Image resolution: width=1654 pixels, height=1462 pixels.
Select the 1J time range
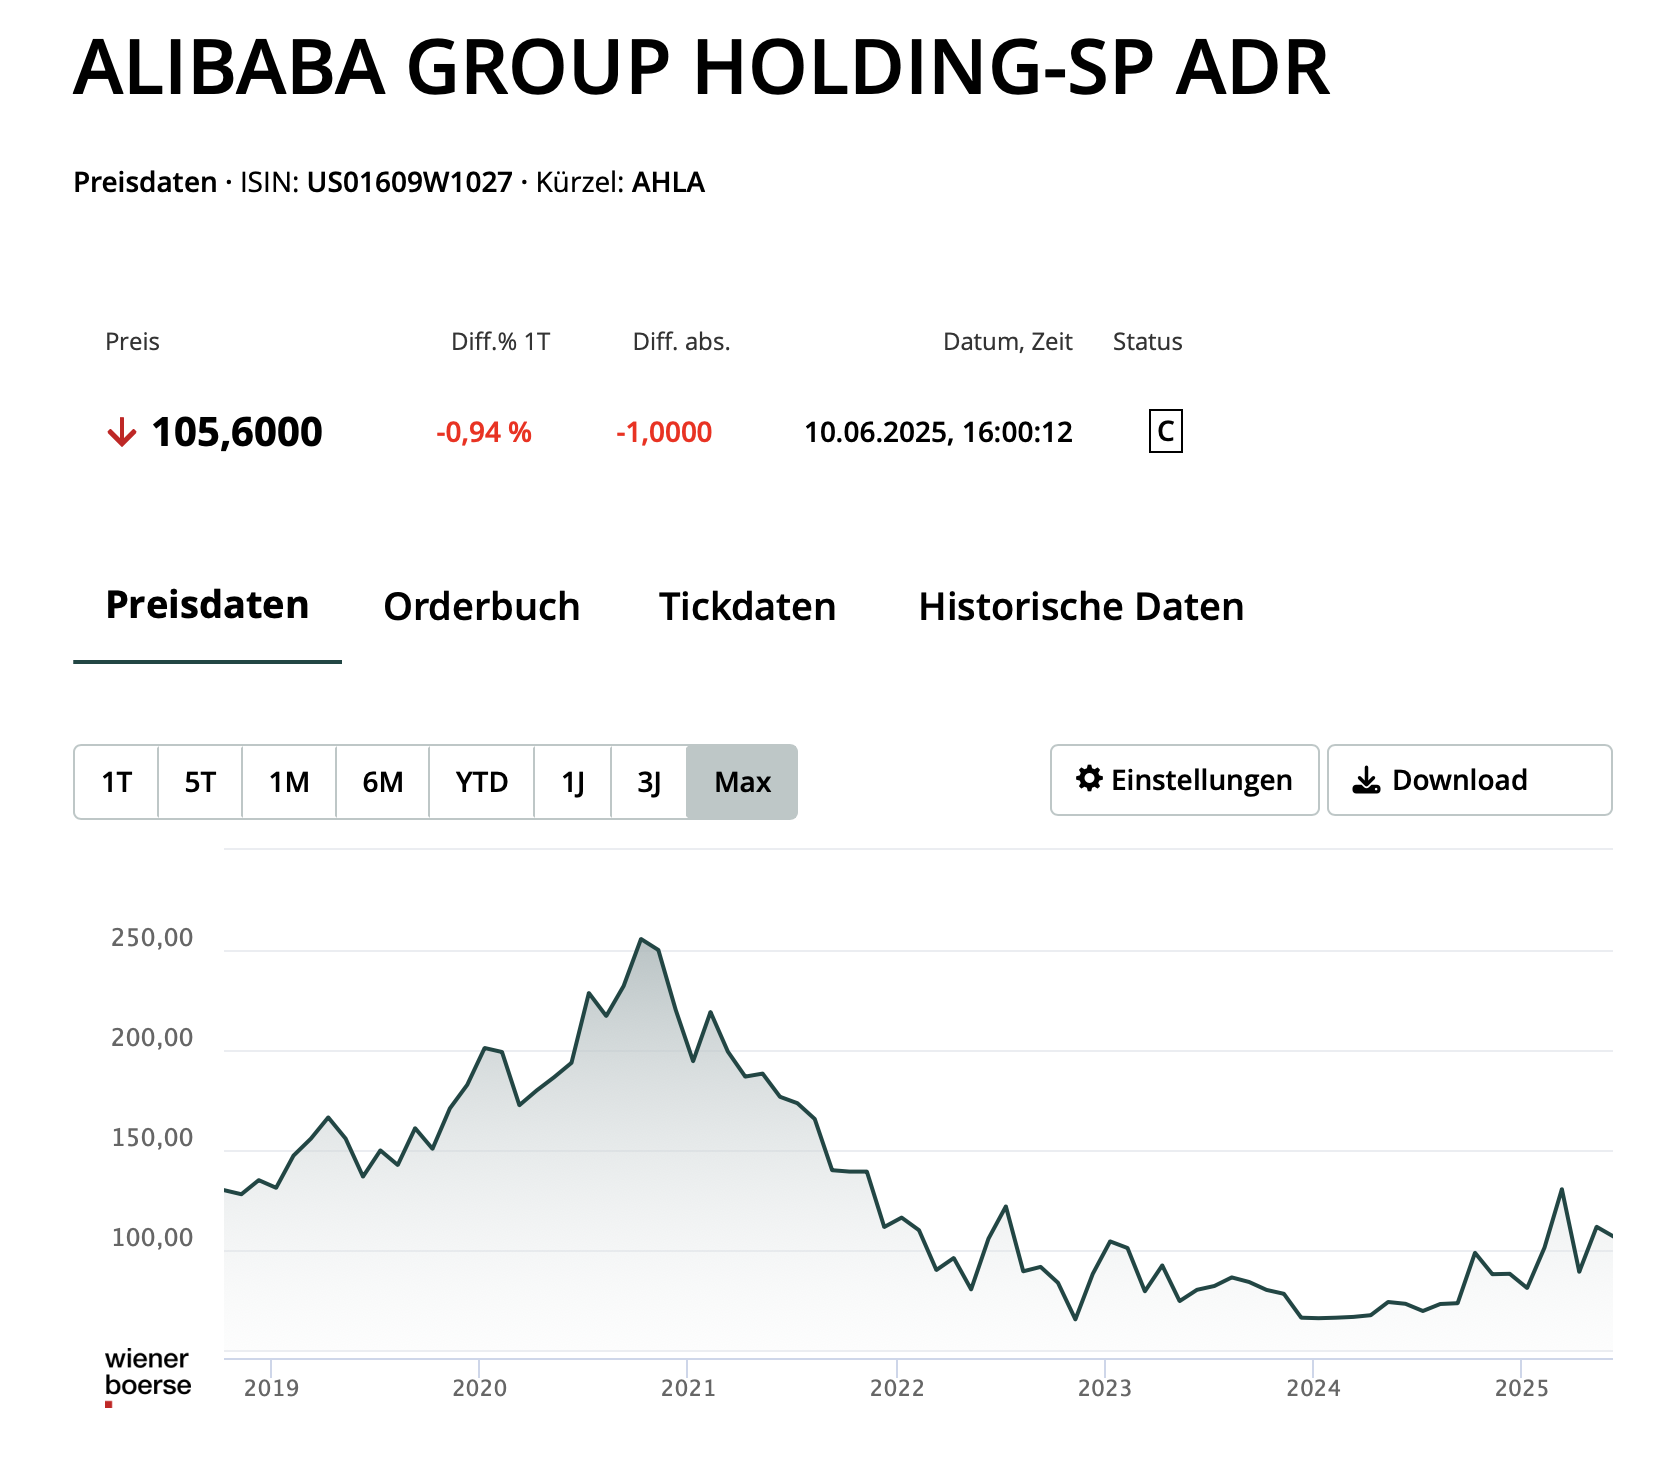click(x=573, y=782)
